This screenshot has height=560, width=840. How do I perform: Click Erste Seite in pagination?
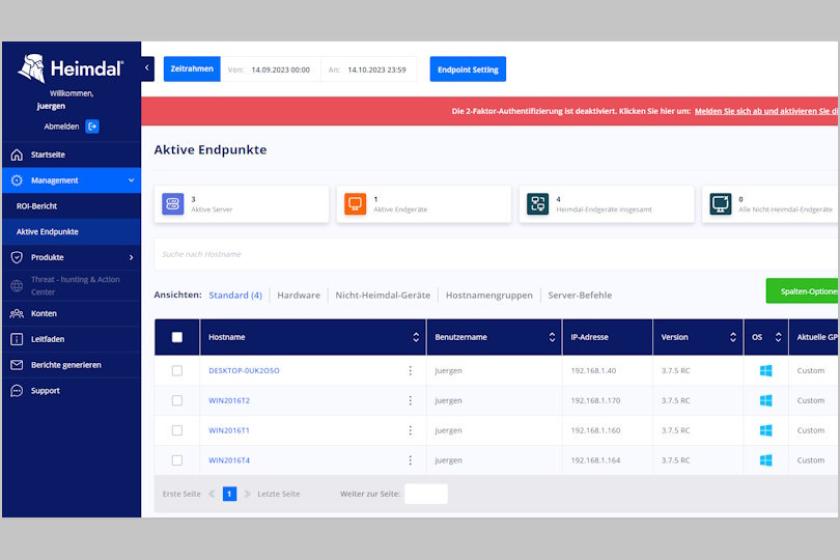click(181, 494)
